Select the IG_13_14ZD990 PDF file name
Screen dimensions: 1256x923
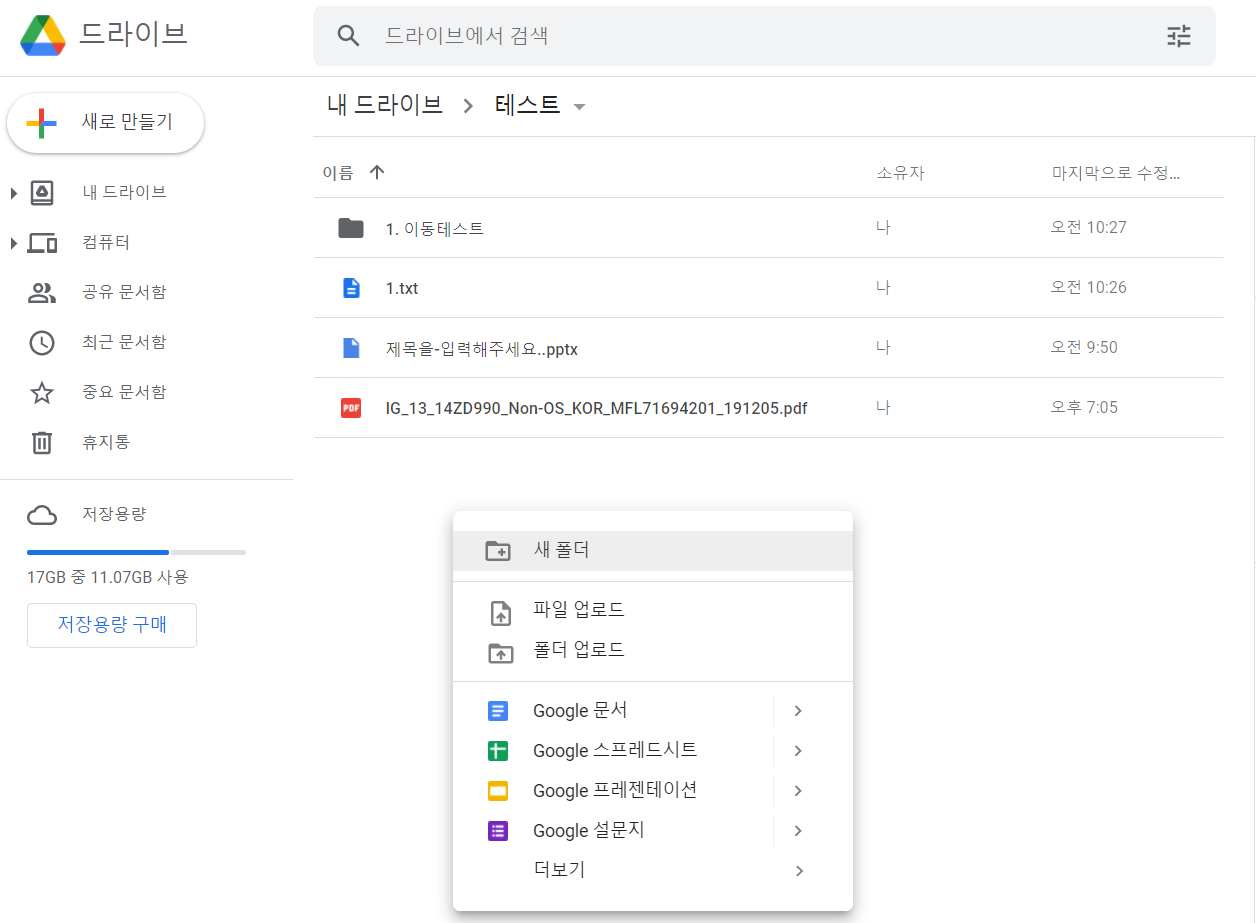pyautogui.click(x=597, y=408)
